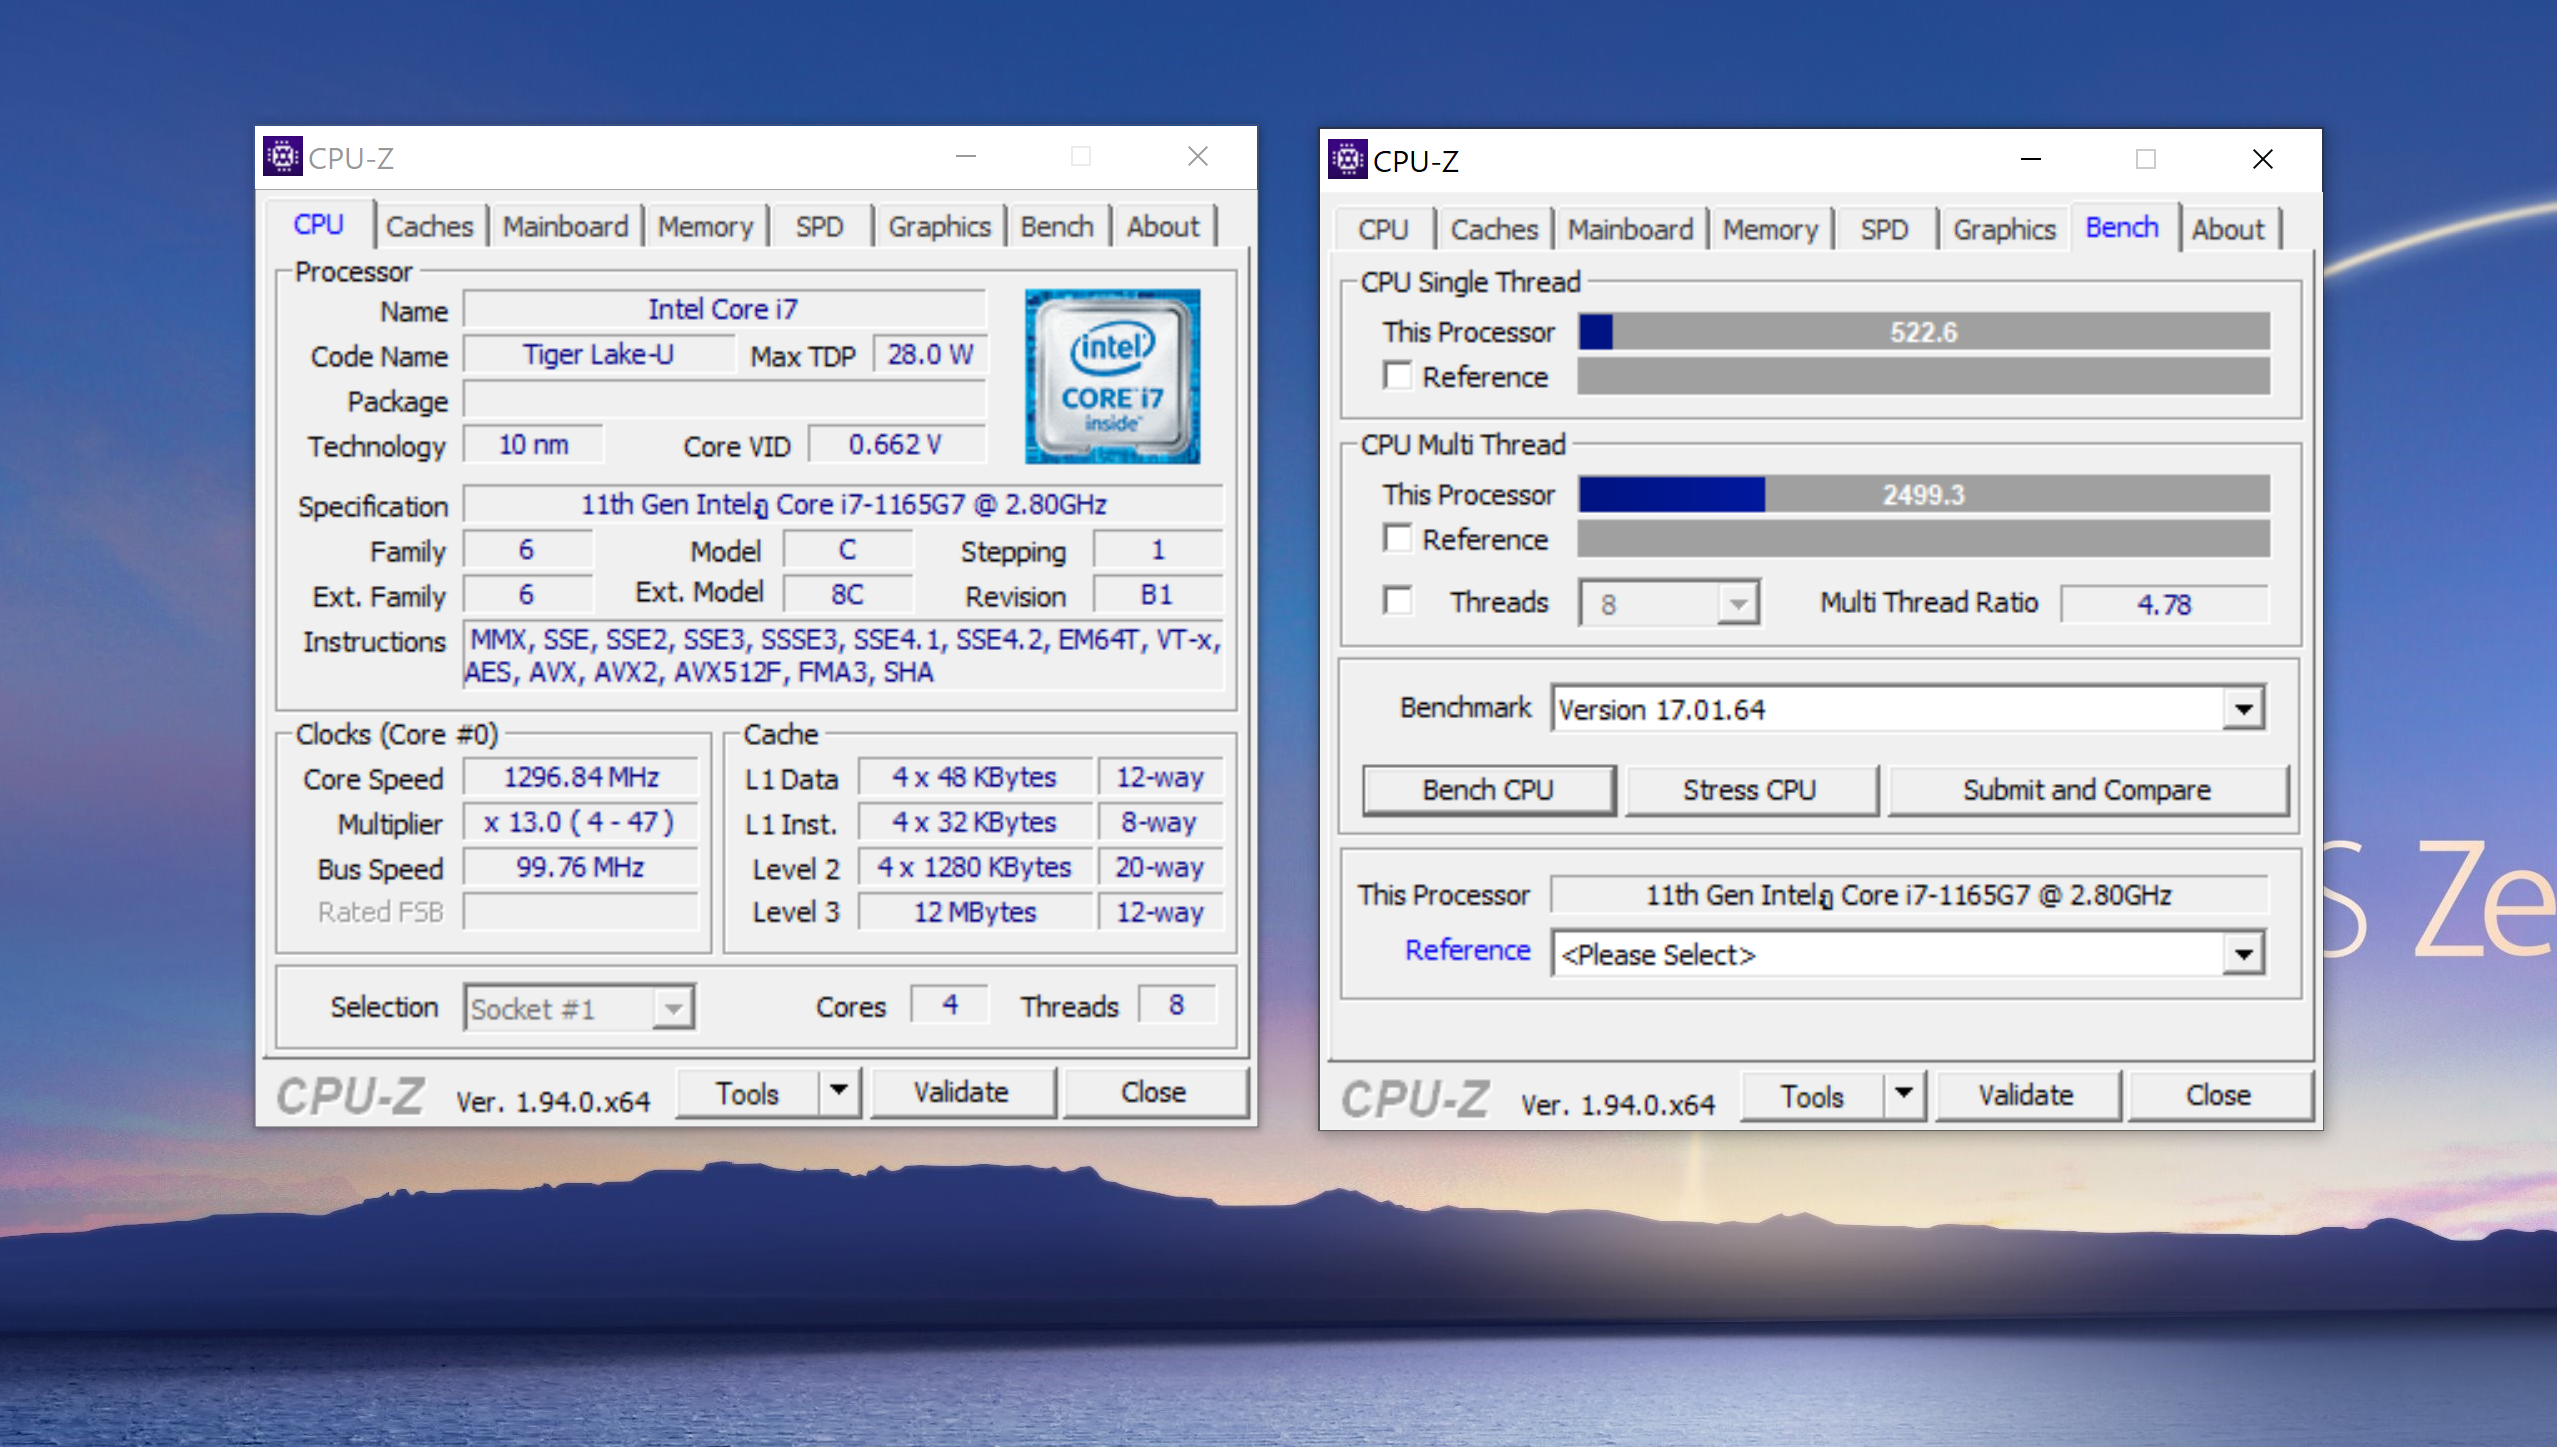The image size is (2557, 1447).
Task: Click the Multi Thread Ratio field 4.78
Action: [2165, 604]
